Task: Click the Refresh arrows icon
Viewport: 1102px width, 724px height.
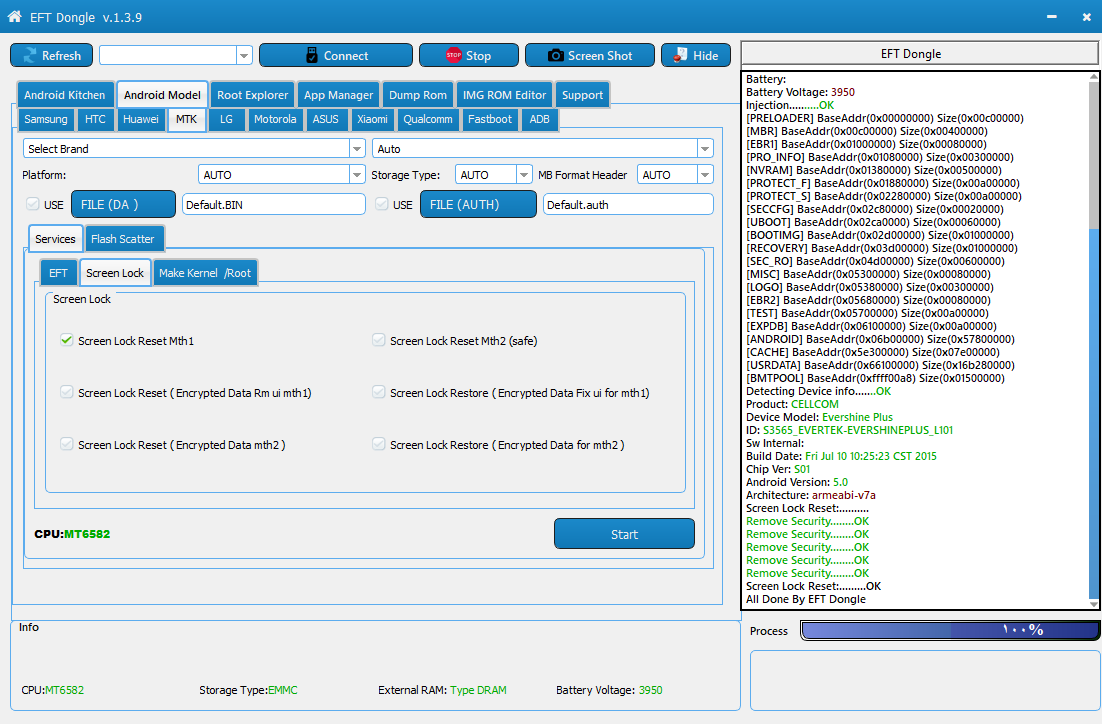Action: 30,55
